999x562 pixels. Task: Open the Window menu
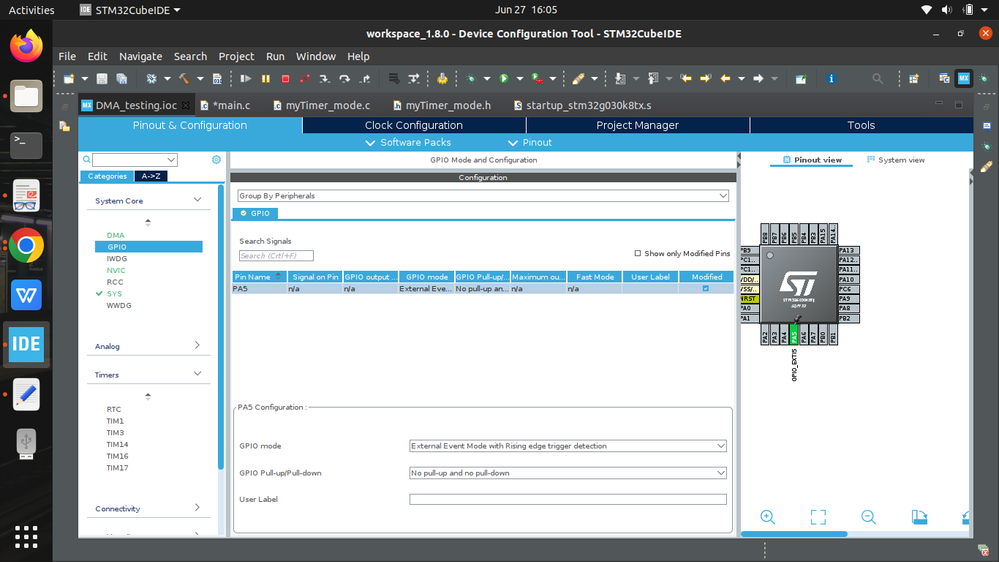[x=315, y=56]
